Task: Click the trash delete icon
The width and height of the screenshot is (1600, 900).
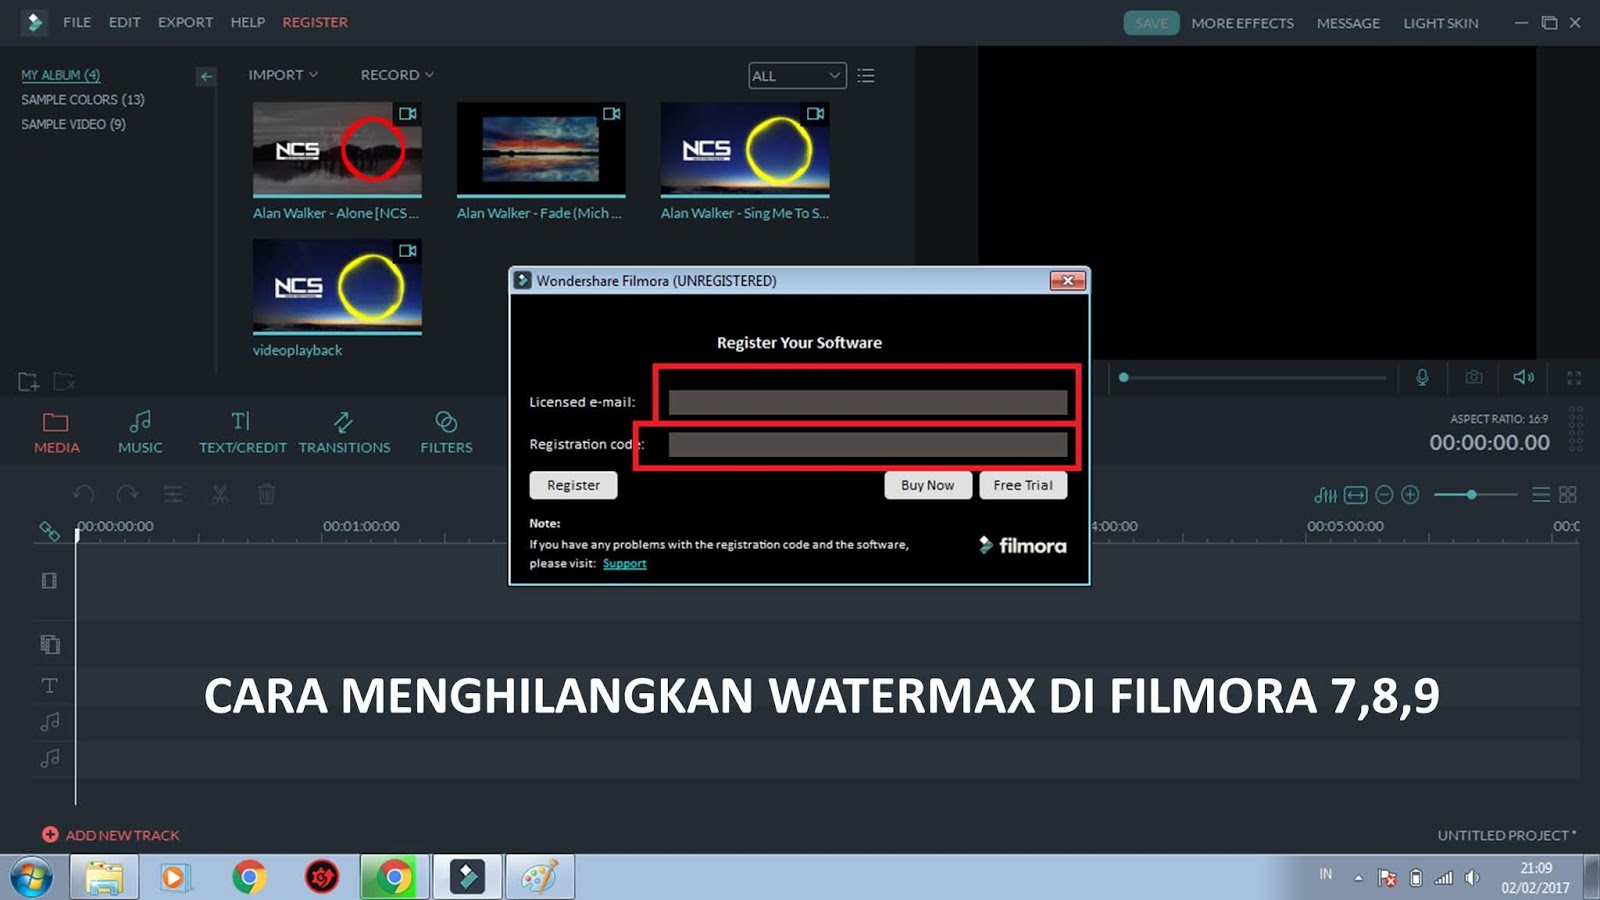Action: 266,494
